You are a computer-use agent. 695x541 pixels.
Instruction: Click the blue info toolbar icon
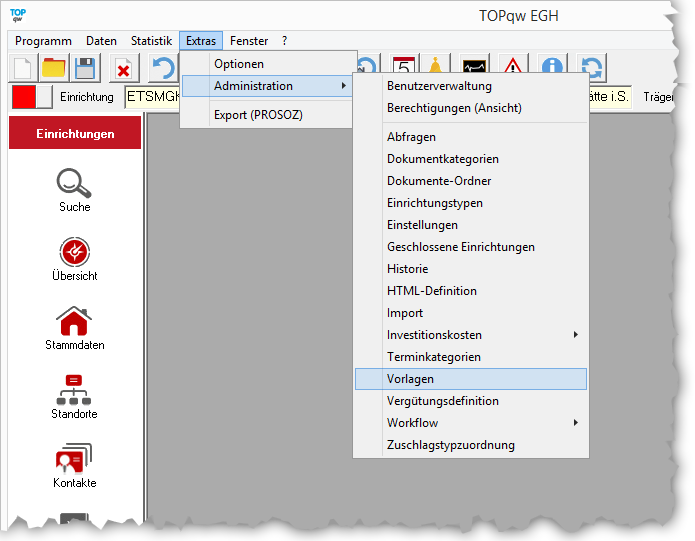coord(551,68)
